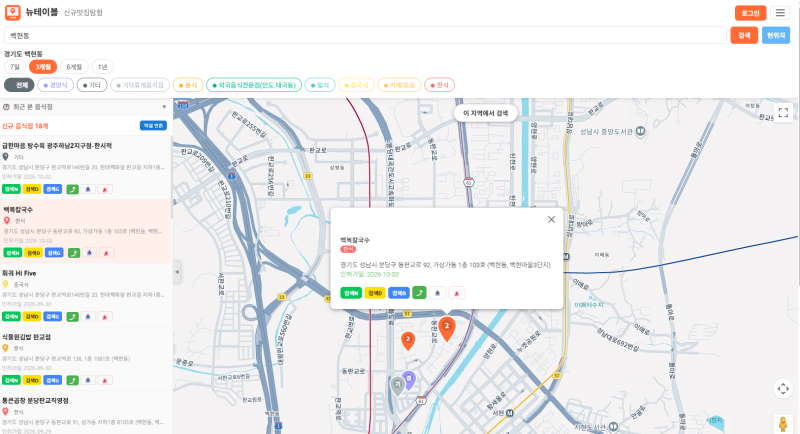
Task: Click directions icon for 급한마음 탕수육 row
Action: pos(72,189)
